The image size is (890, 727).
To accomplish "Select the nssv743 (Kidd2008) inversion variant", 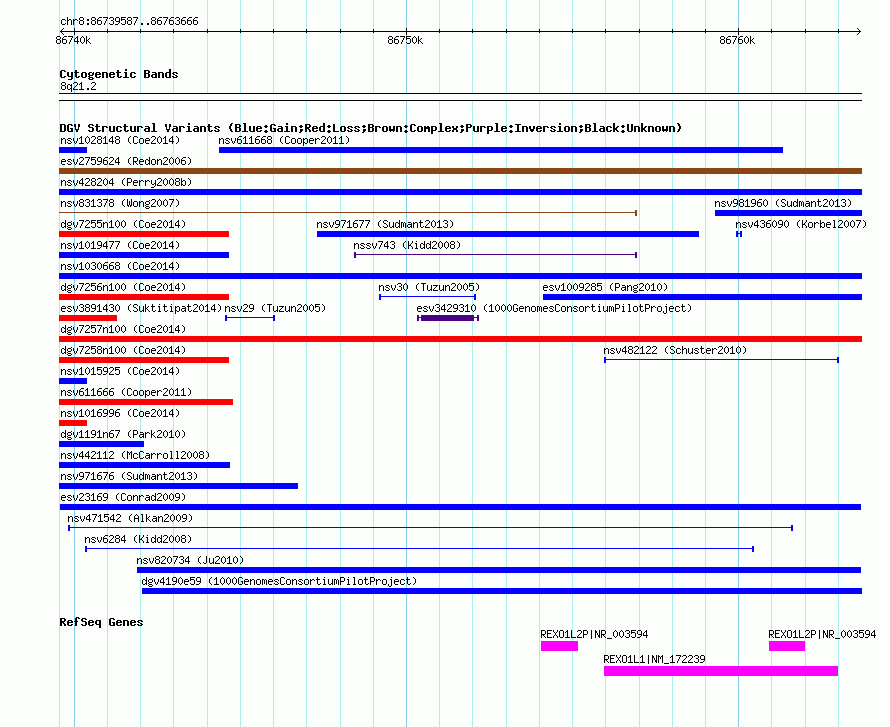I will (x=496, y=255).
